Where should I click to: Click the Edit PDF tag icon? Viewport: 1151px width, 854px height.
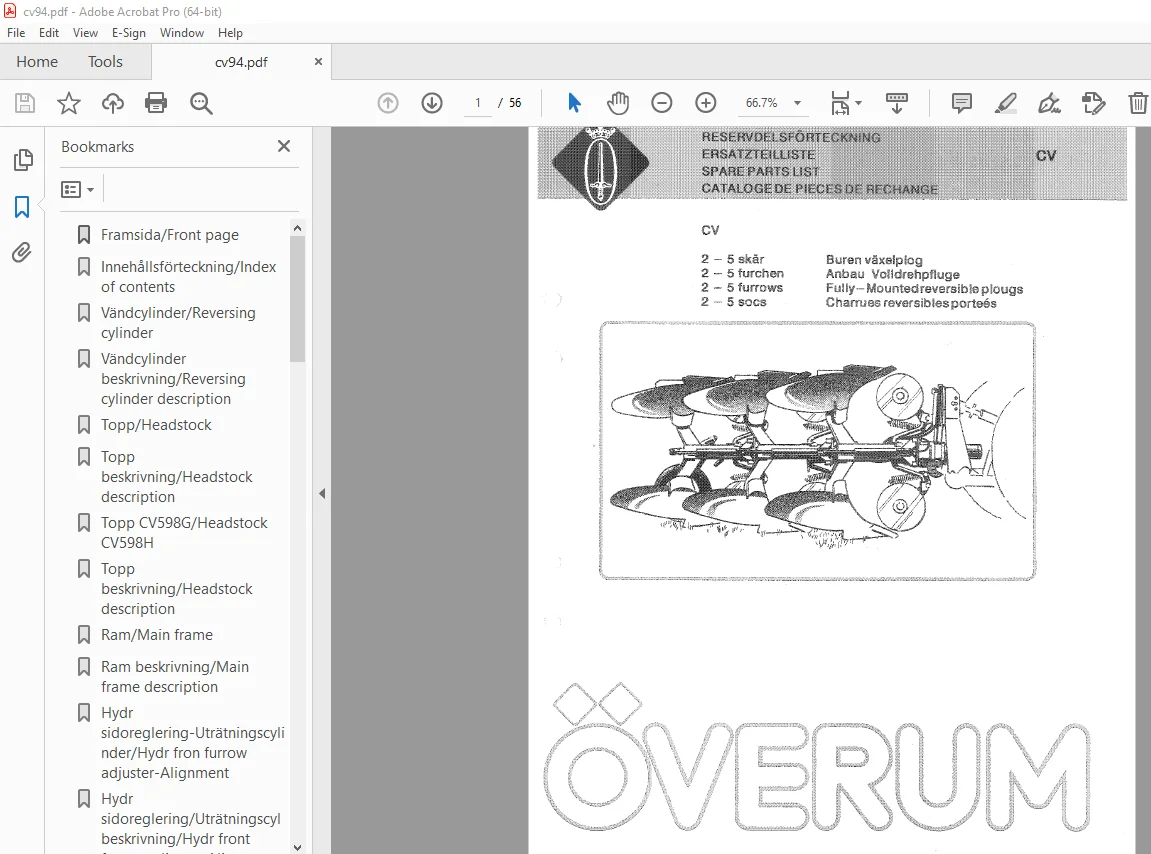tap(1093, 103)
